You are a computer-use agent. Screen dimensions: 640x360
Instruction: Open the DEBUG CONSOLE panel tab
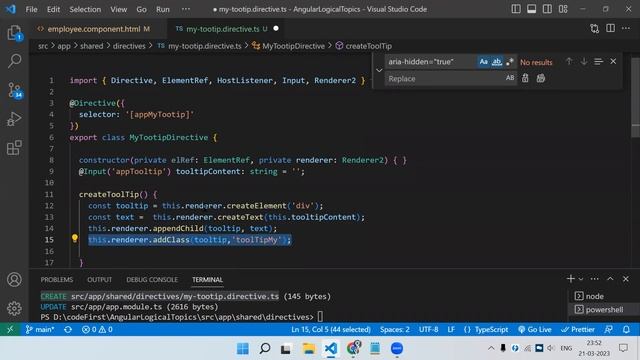coord(152,280)
